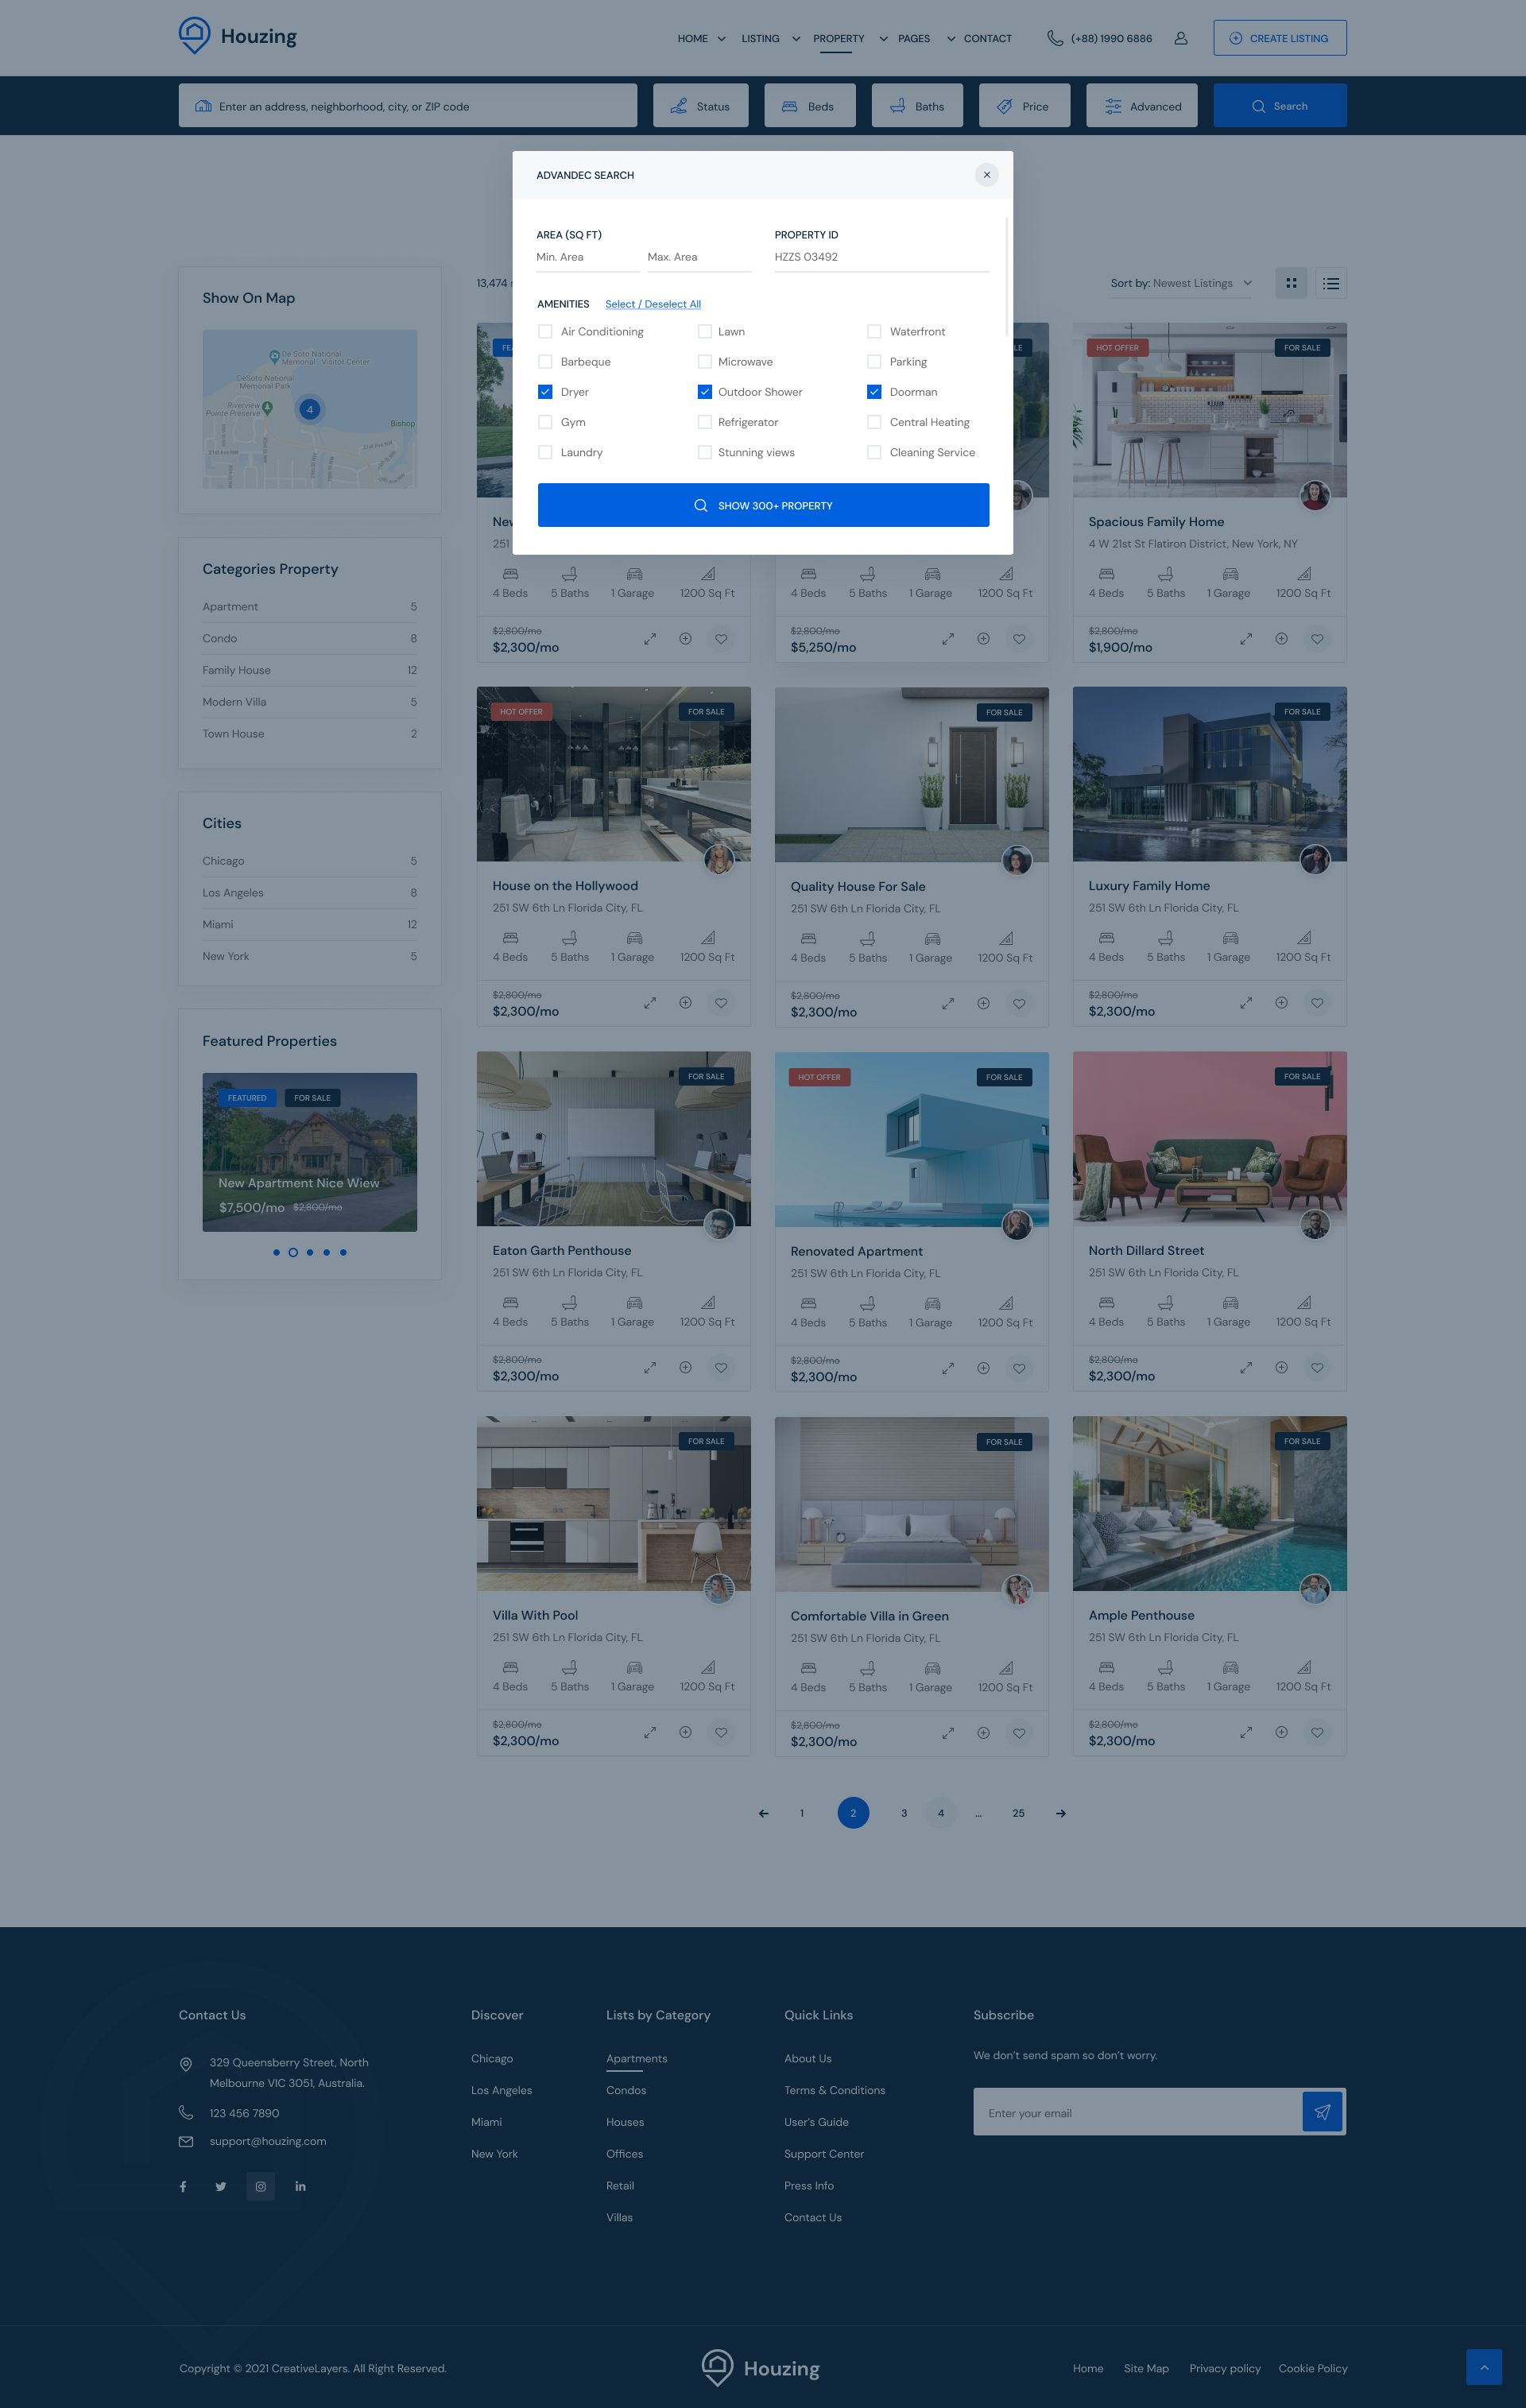Screen dimensions: 1526x2408
Task: Submit email with paper plane icon
Action: [1321, 2112]
